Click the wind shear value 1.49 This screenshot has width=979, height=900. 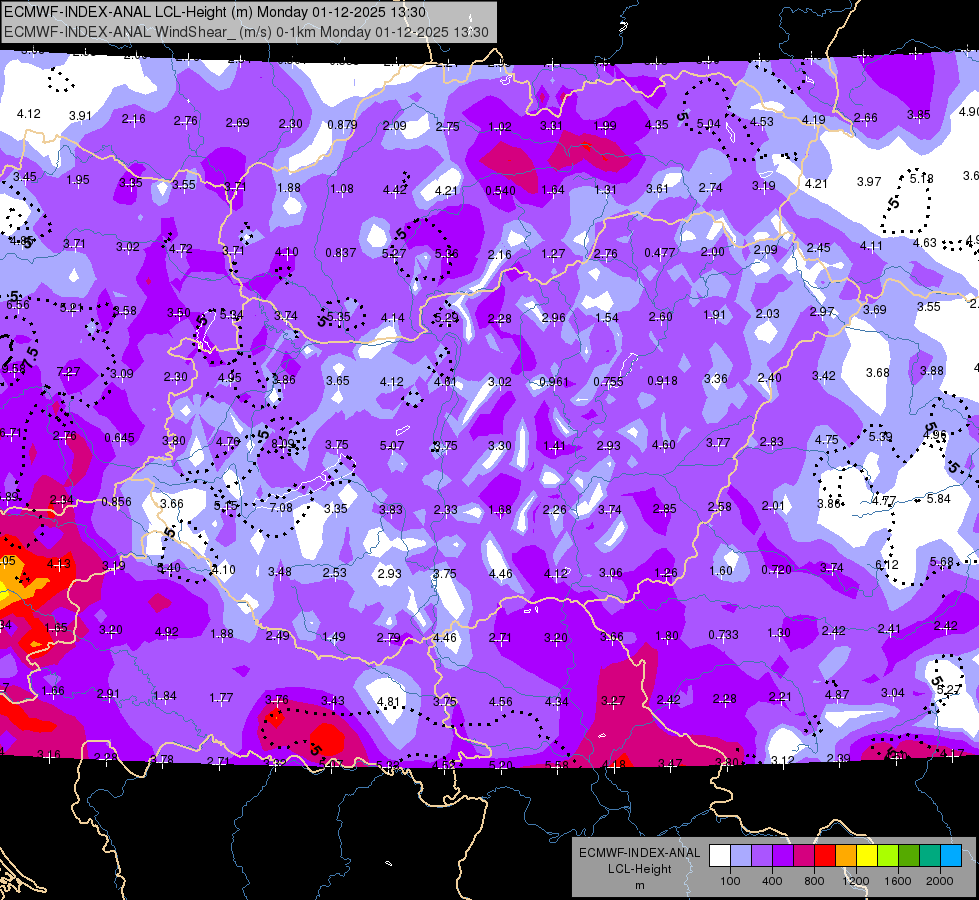333,637
